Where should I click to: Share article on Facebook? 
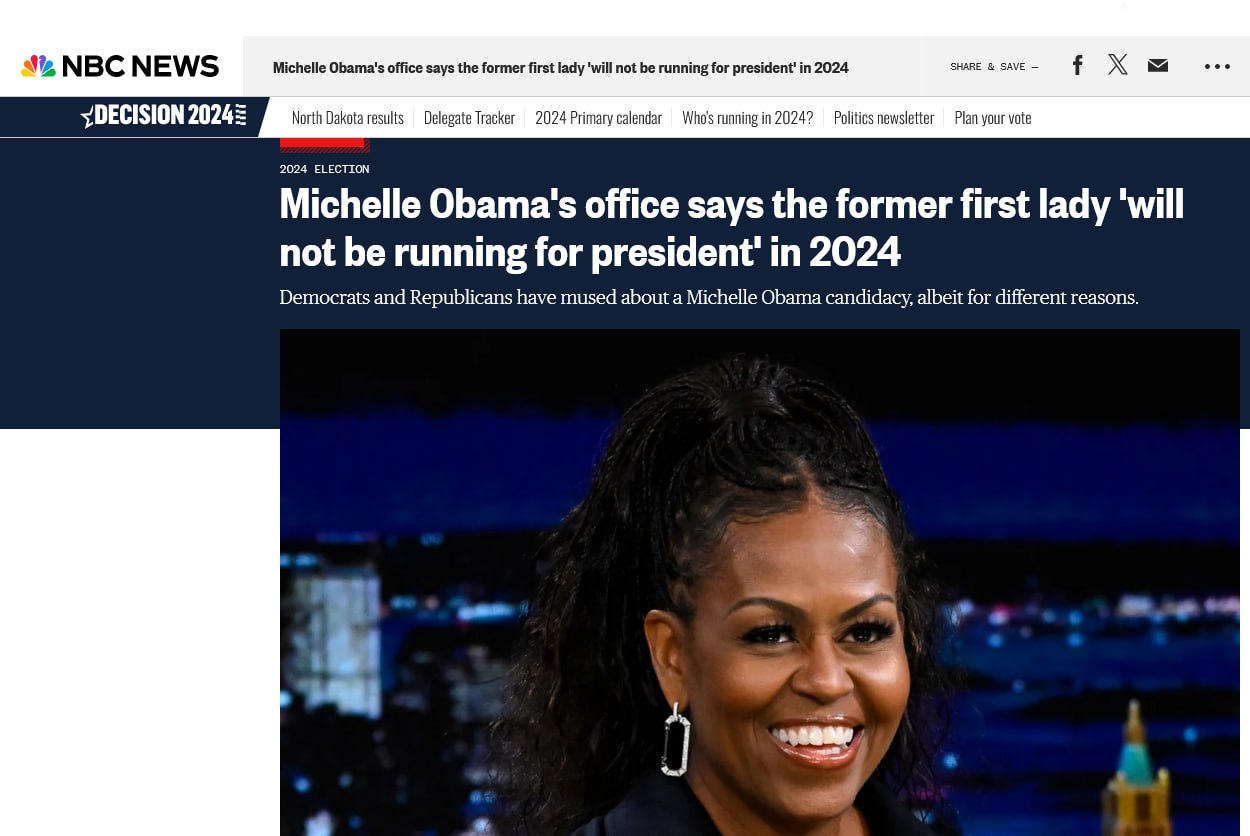(1077, 66)
